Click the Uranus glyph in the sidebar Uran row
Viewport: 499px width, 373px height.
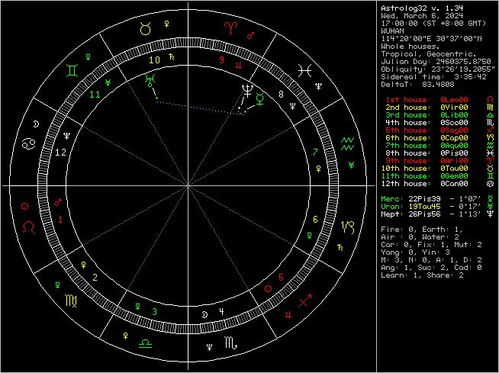pyautogui.click(x=490, y=207)
